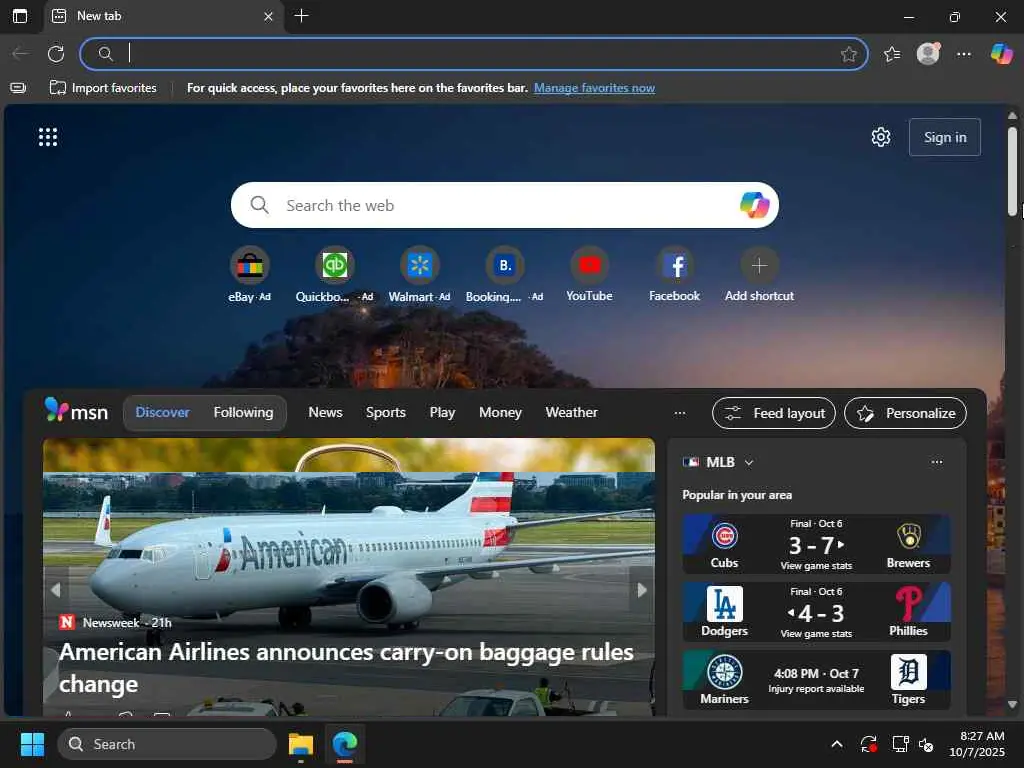The image size is (1024, 768).
Task: Show next story with right carousel arrow
Action: (x=641, y=590)
